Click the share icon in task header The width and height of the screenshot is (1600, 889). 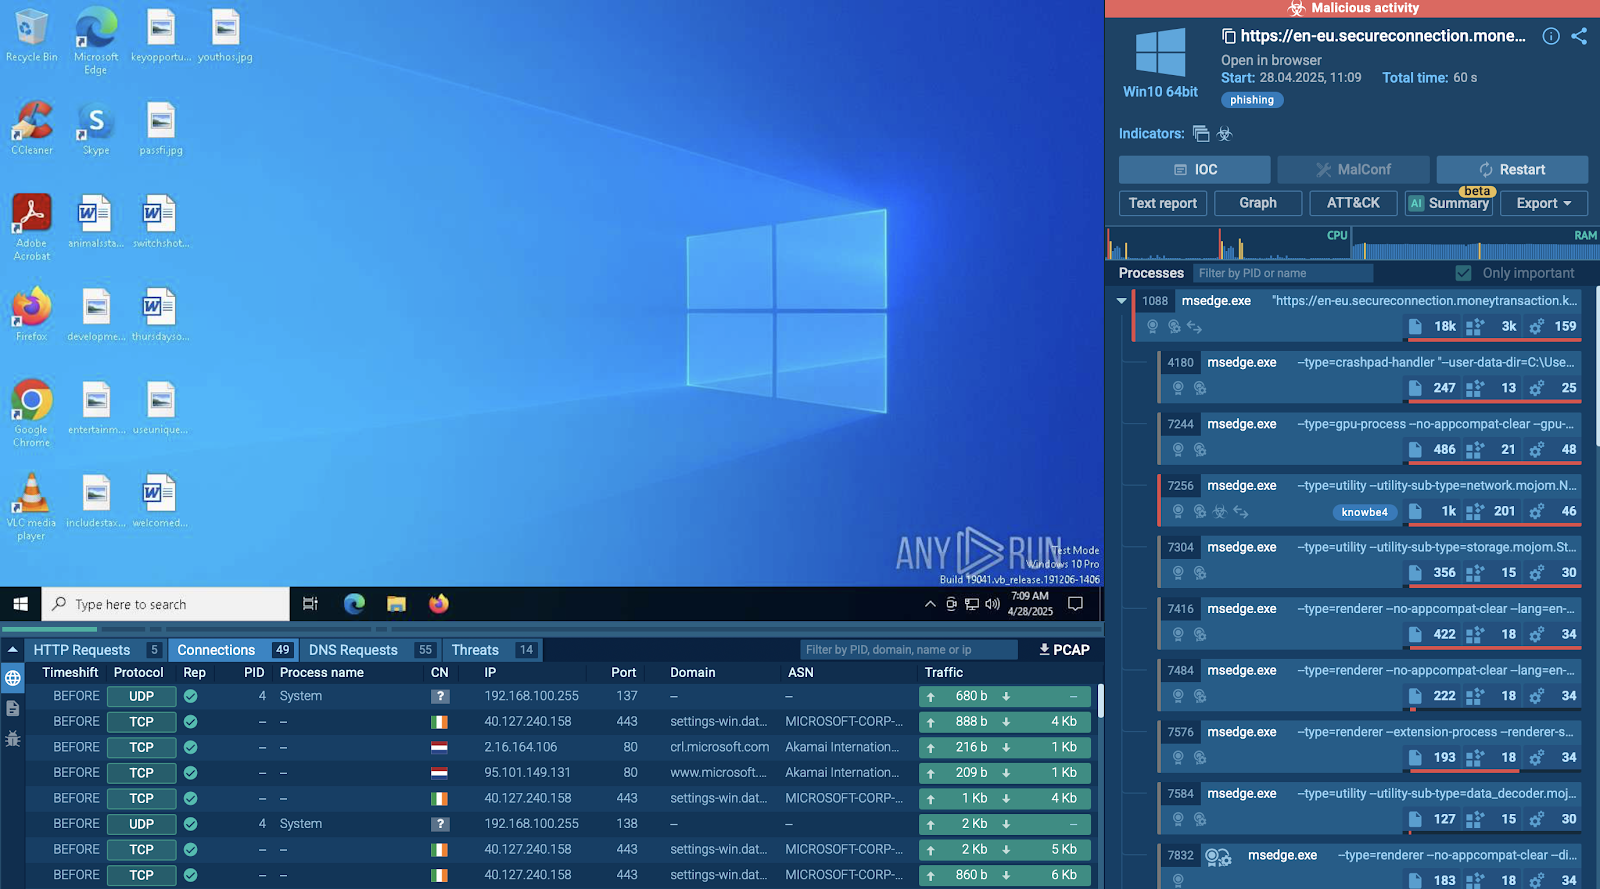tap(1579, 36)
